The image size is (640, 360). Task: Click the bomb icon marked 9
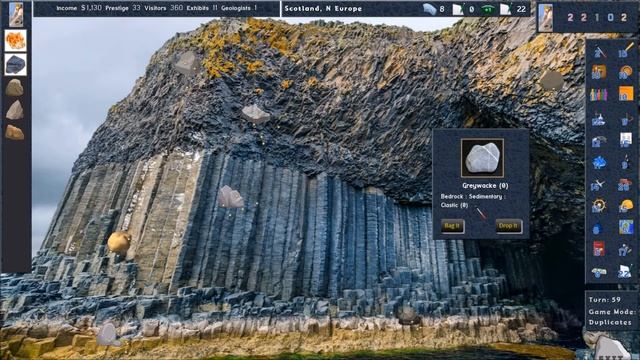[625, 162]
